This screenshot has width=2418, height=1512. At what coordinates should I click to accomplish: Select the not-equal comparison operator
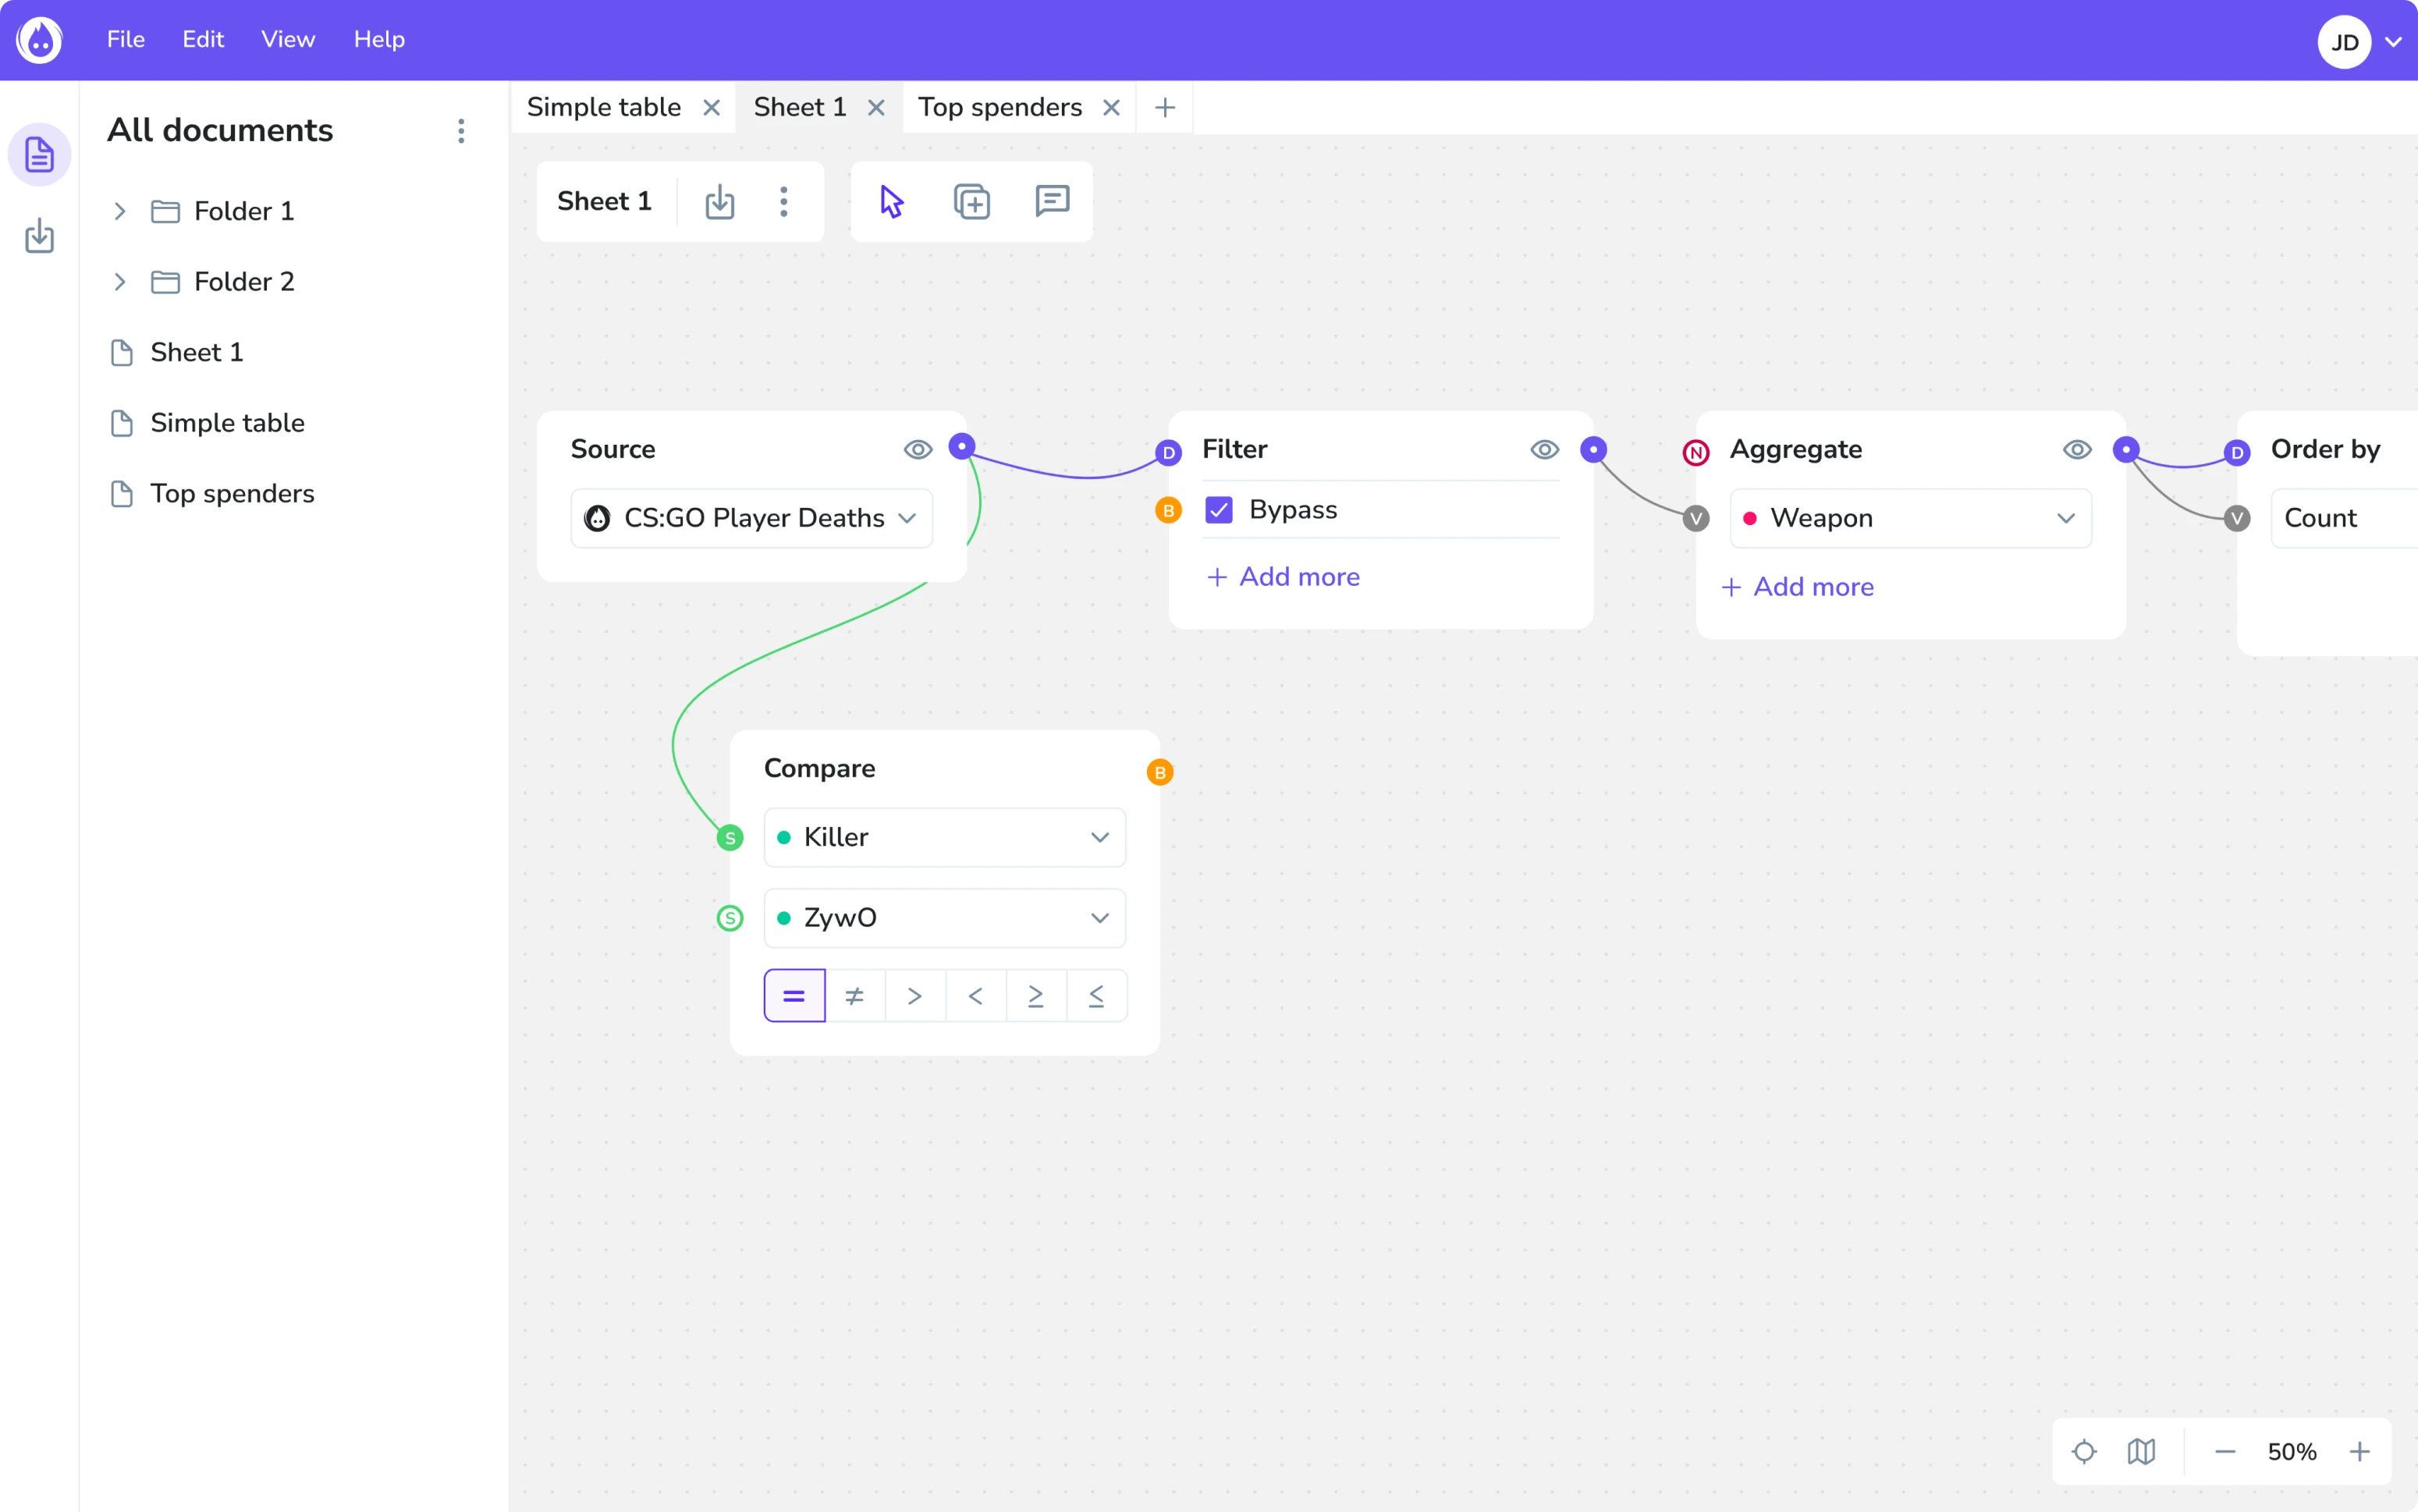(x=854, y=996)
